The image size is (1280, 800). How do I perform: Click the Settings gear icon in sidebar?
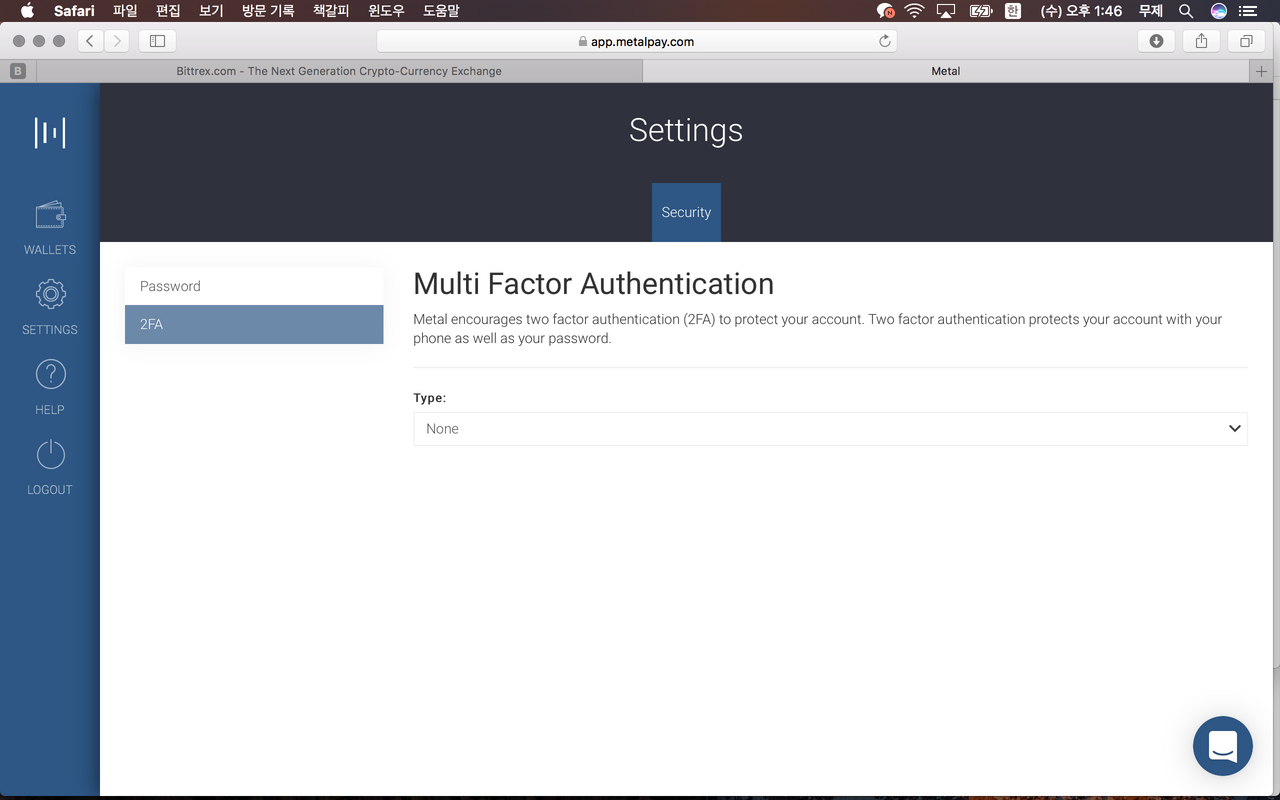[50, 295]
